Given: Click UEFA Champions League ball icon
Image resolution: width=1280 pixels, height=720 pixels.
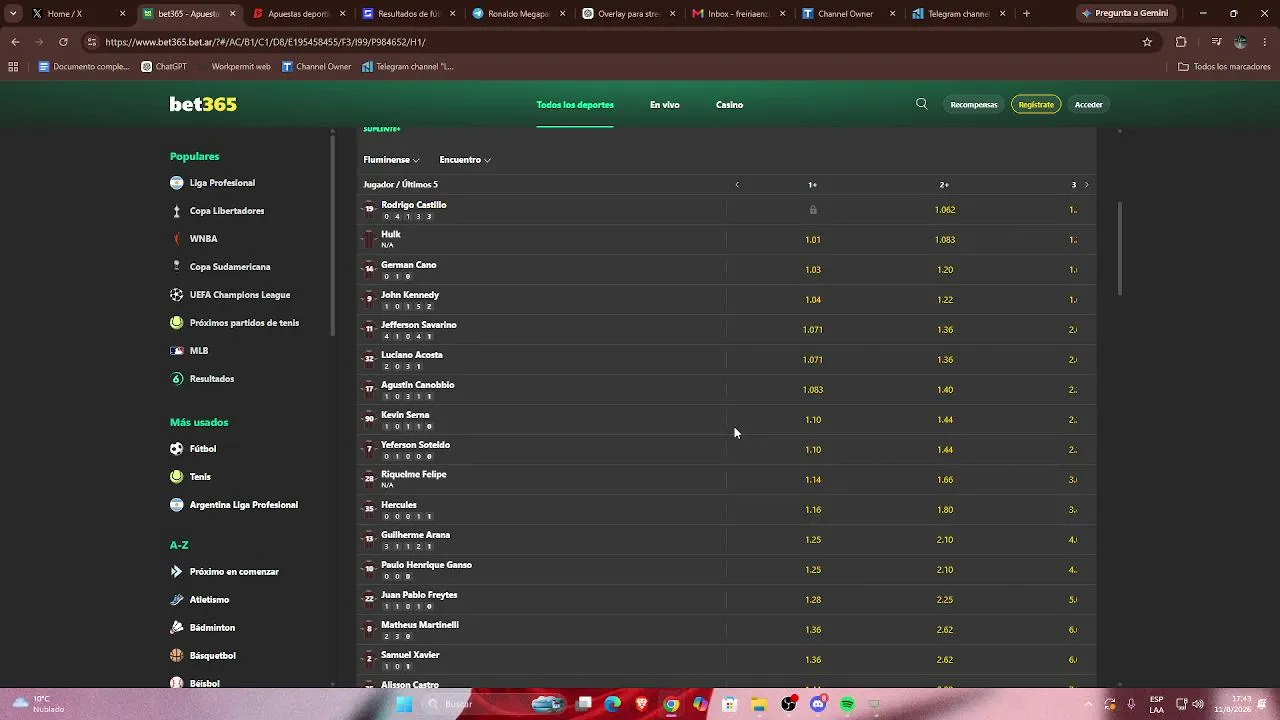Looking at the screenshot, I should [177, 295].
